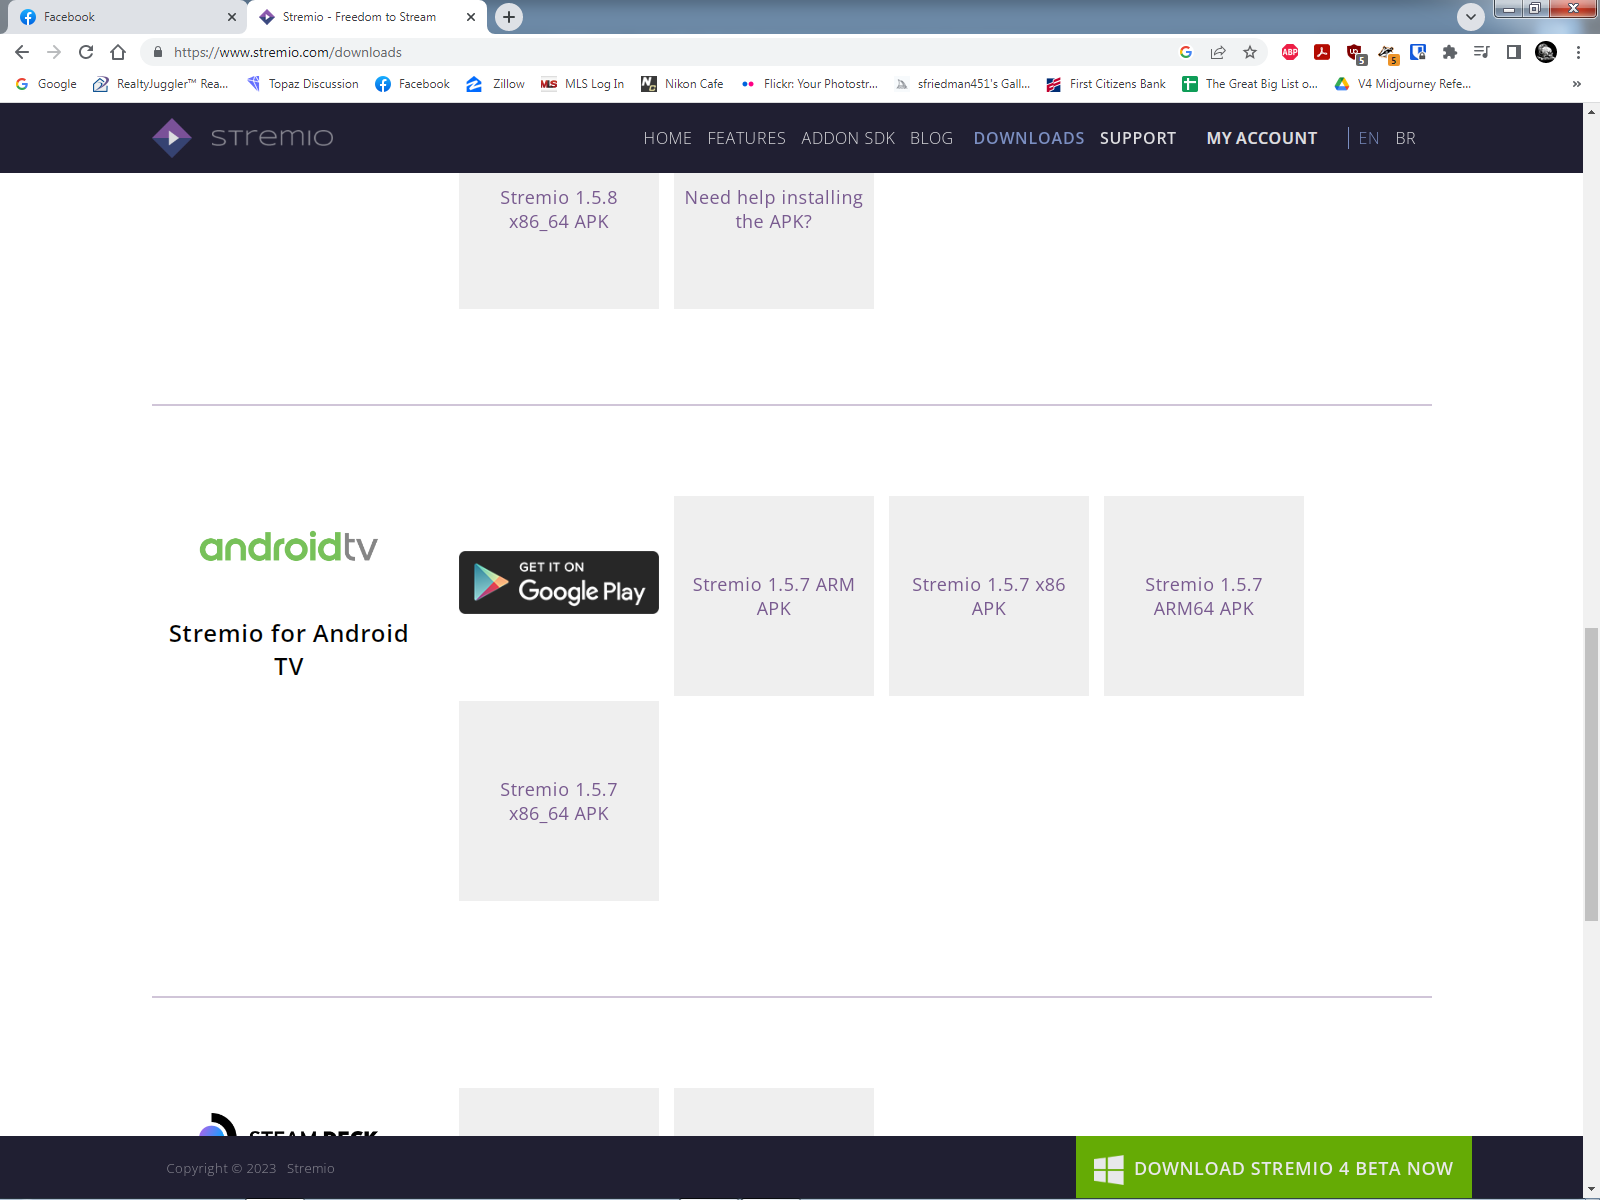Click Download Stremio 4 Beta Now button

click(1274, 1168)
